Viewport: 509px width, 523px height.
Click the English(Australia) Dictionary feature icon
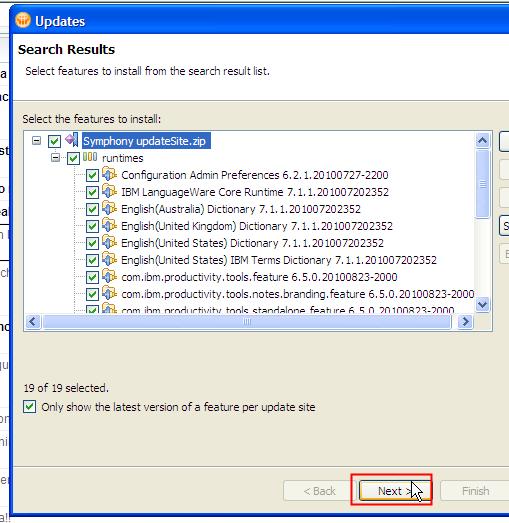[x=109, y=208]
